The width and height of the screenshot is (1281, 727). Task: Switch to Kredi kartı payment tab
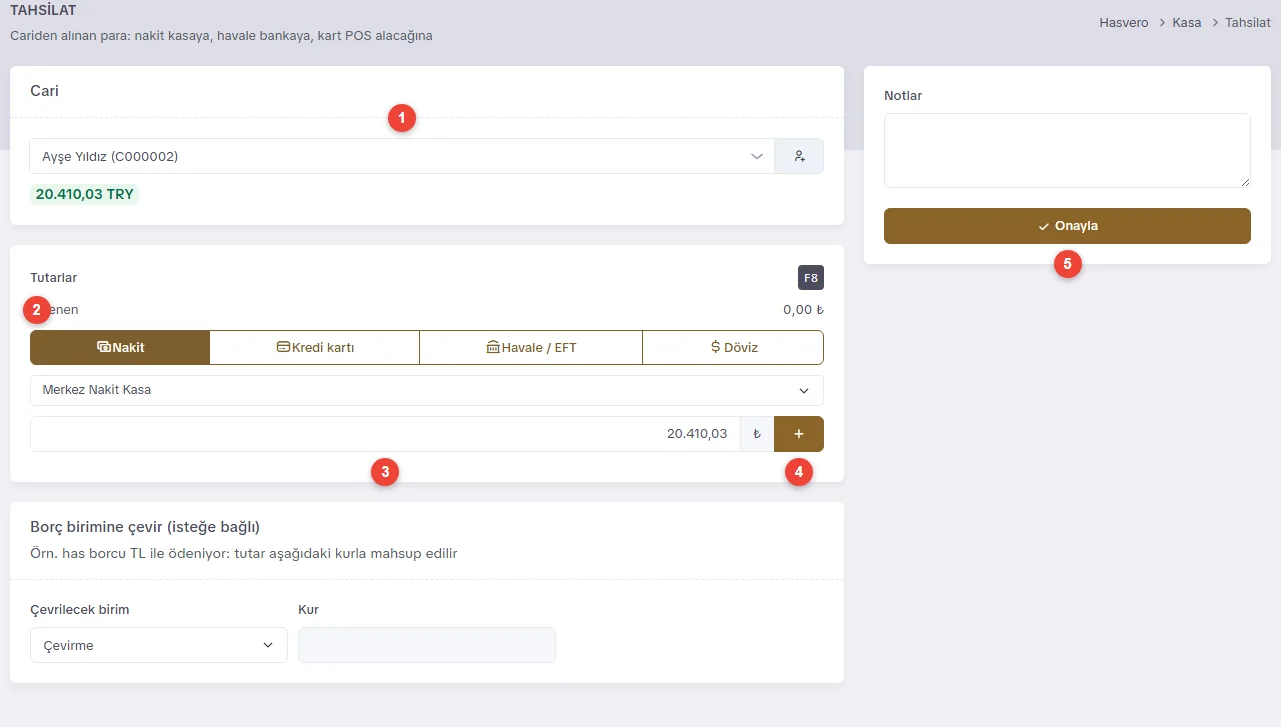315,348
